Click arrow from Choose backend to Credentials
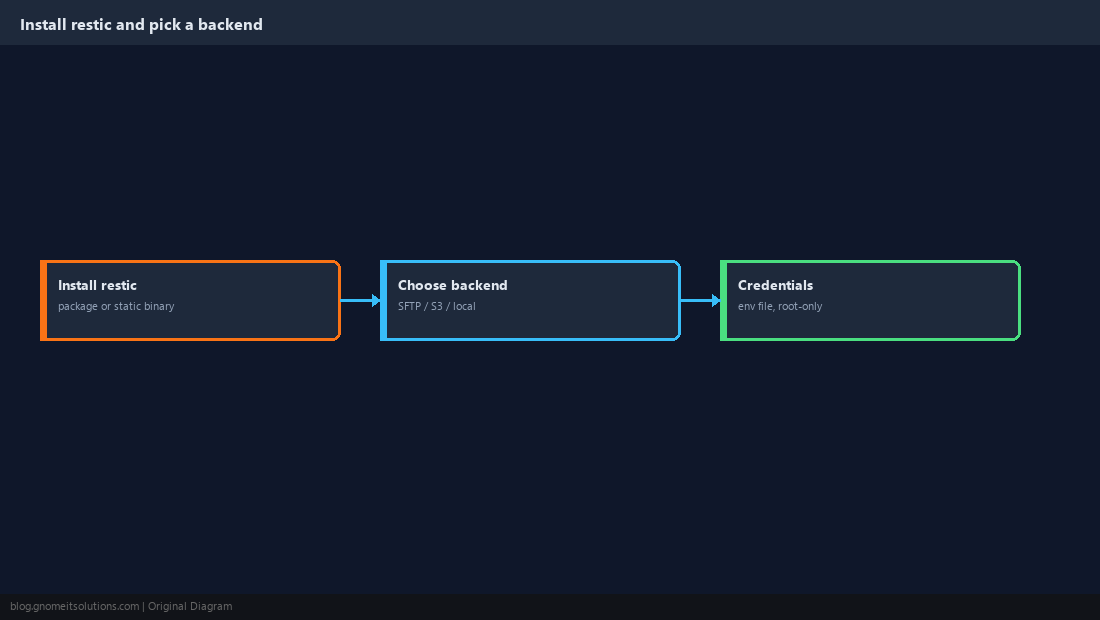This screenshot has height=620, width=1100. point(701,301)
